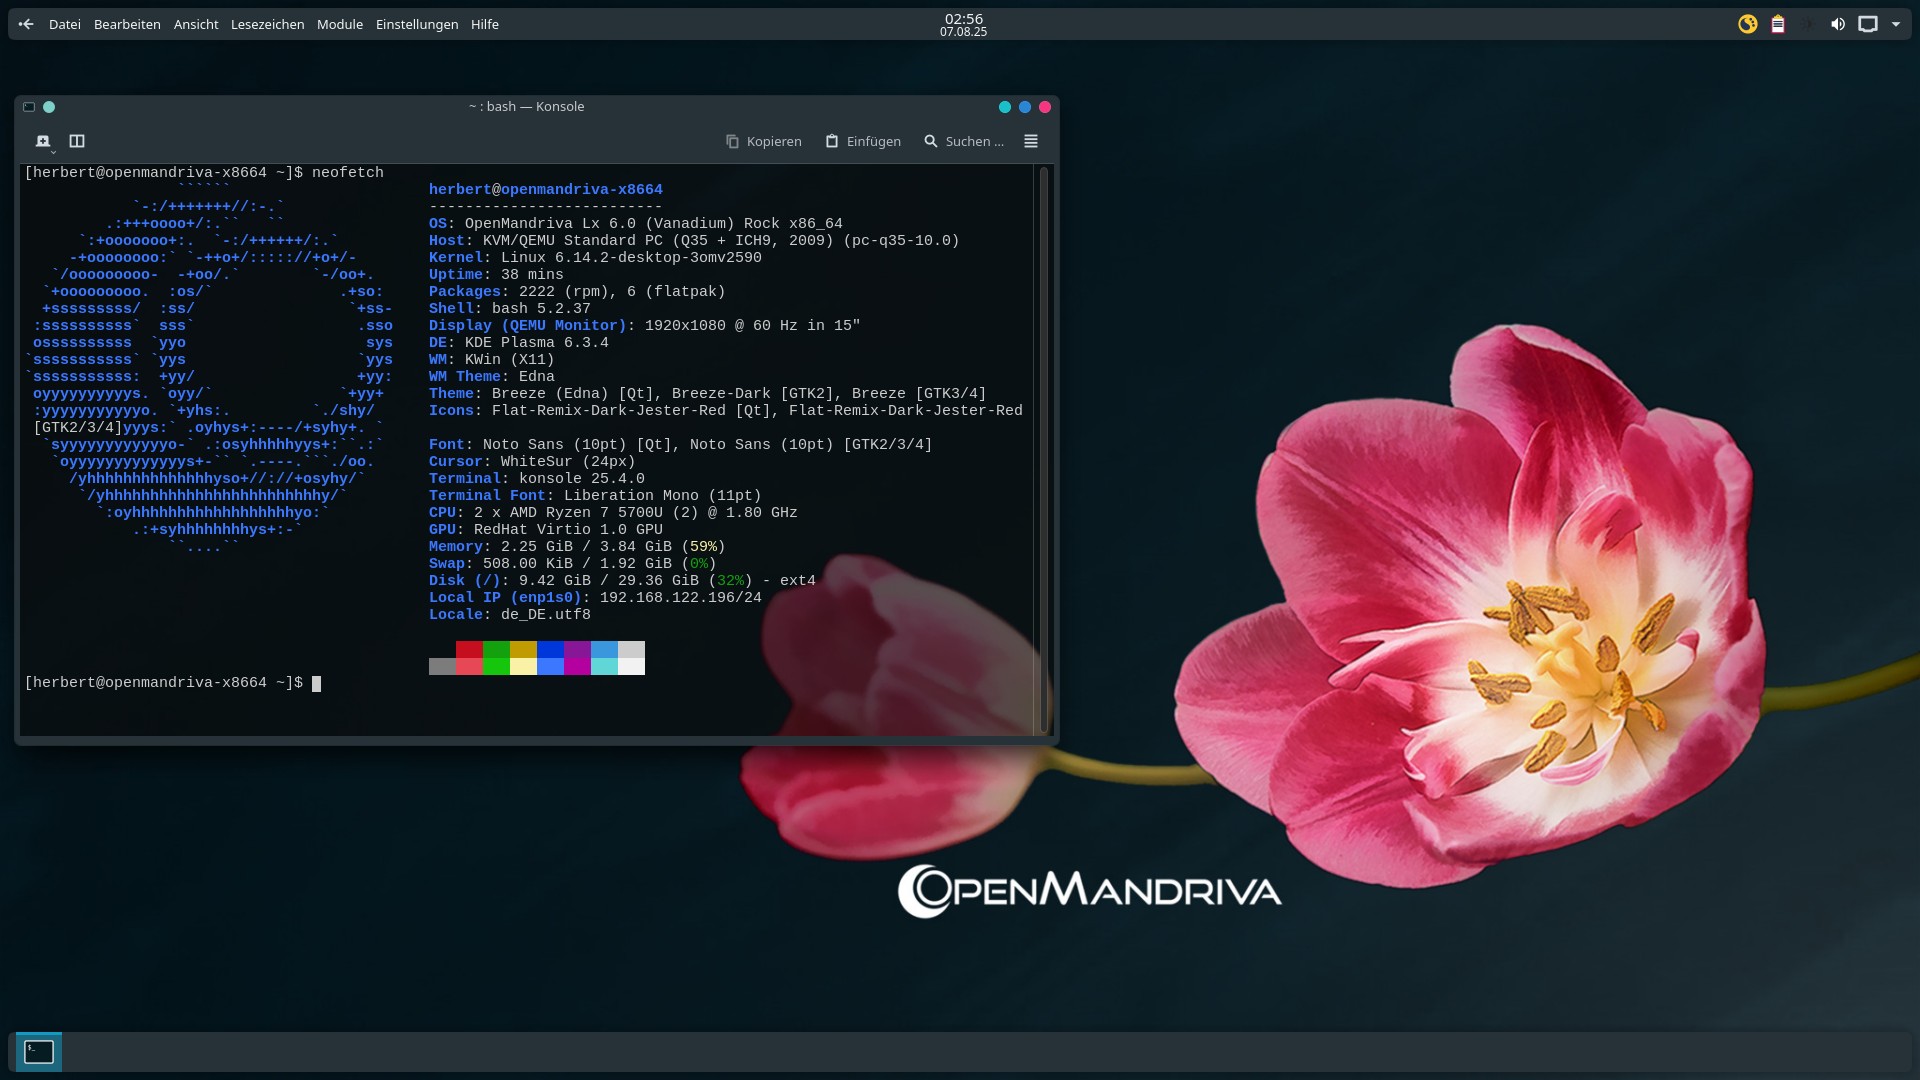The image size is (1920, 1080).
Task: Open the Einstellungen menu
Action: [417, 24]
